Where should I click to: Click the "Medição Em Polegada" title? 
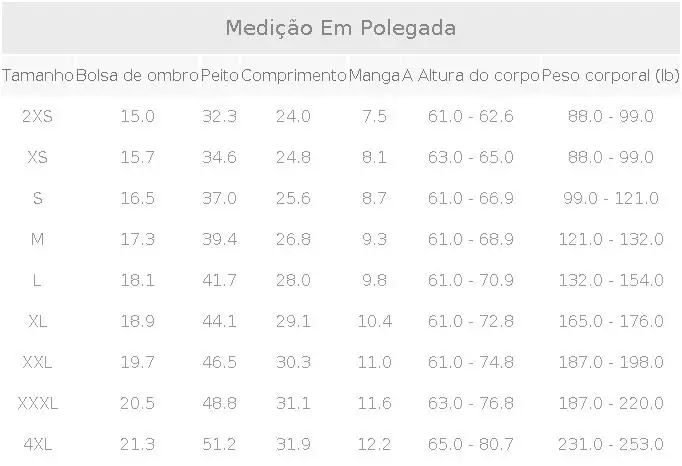(340, 28)
